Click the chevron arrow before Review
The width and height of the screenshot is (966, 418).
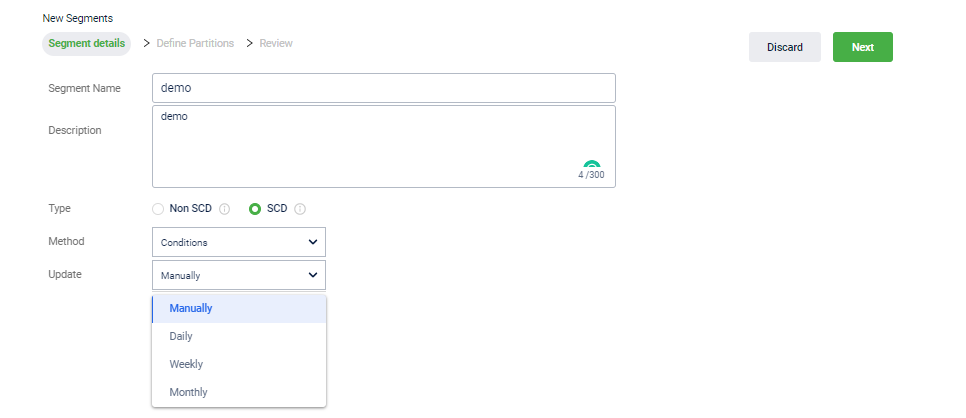(250, 43)
